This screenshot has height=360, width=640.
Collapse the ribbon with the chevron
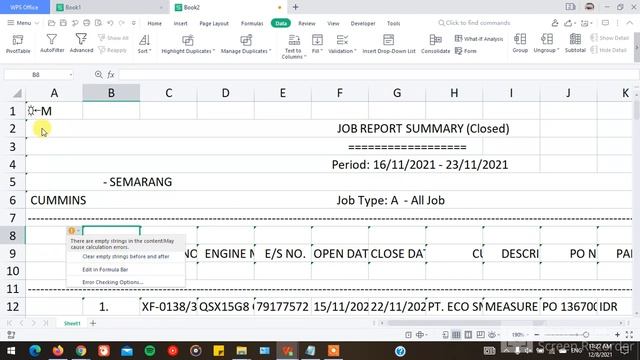[629, 23]
